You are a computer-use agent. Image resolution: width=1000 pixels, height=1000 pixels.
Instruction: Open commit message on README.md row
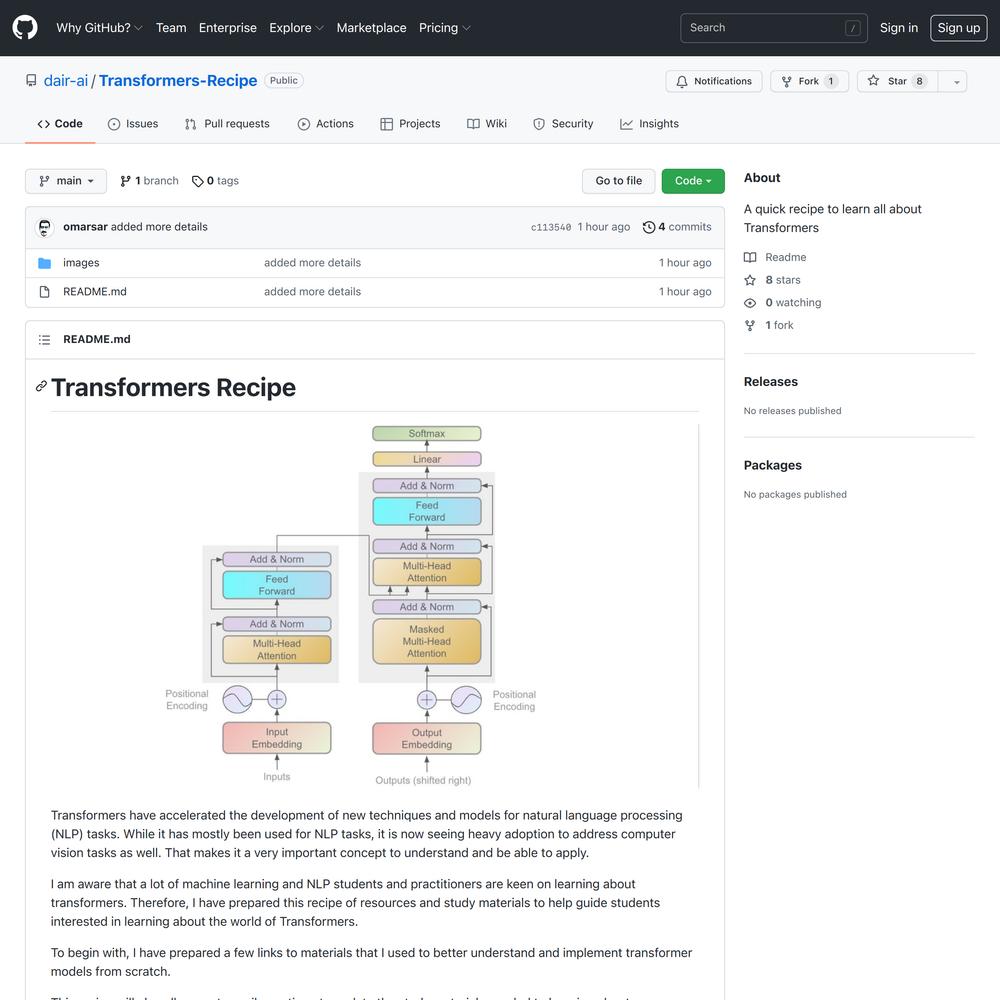(x=312, y=291)
